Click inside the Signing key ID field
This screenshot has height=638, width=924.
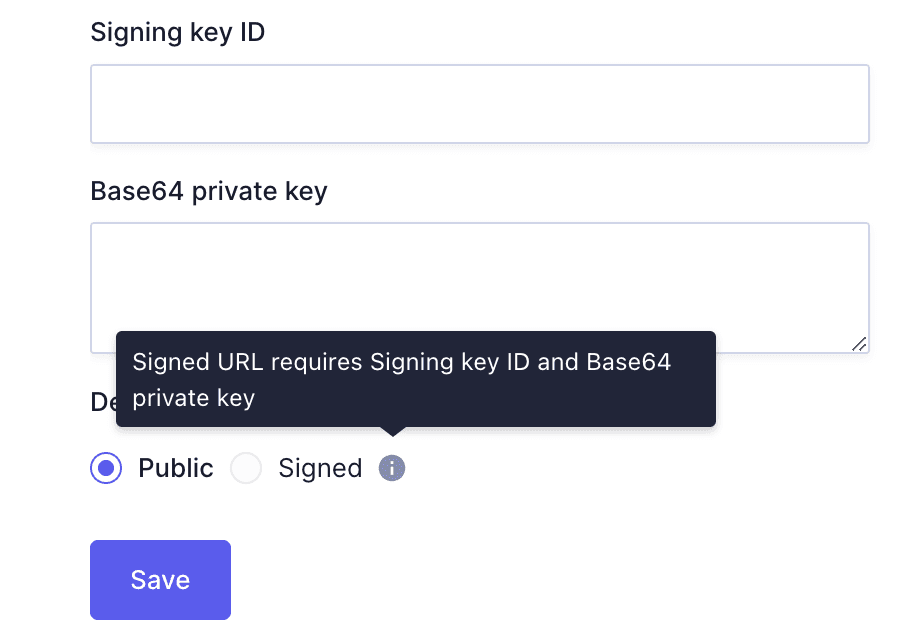(479, 103)
